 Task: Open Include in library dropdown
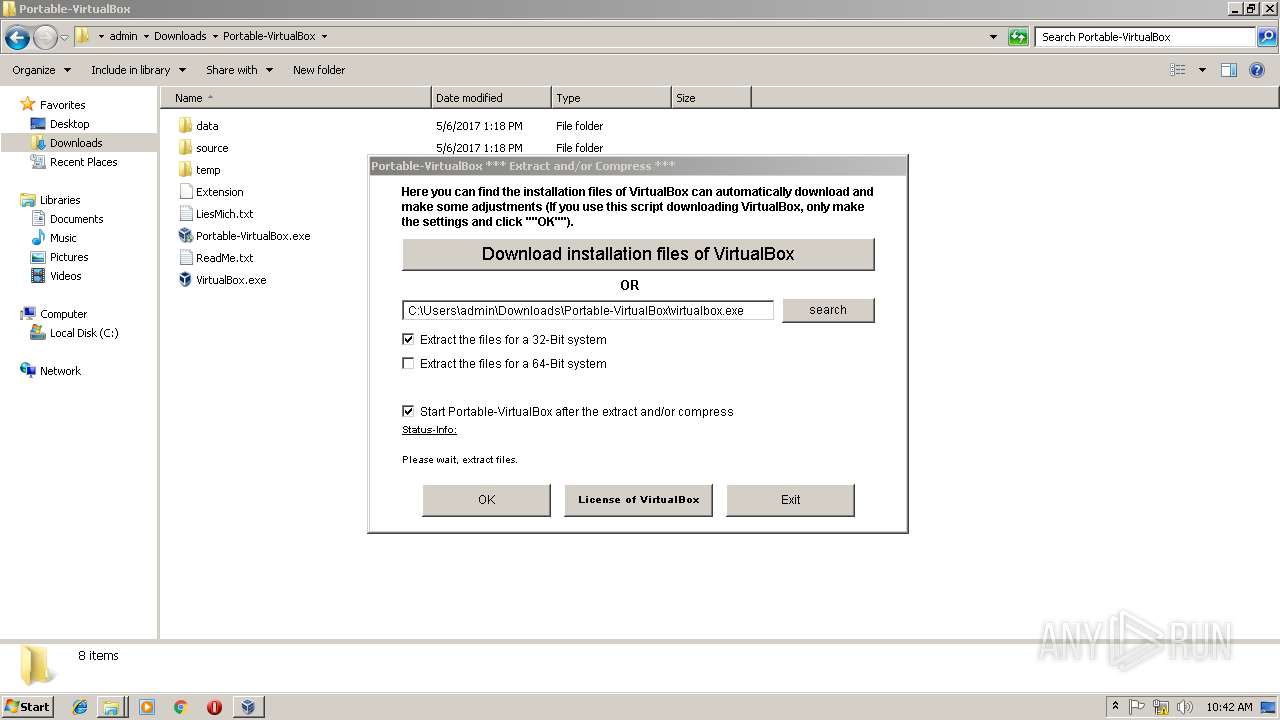point(138,70)
